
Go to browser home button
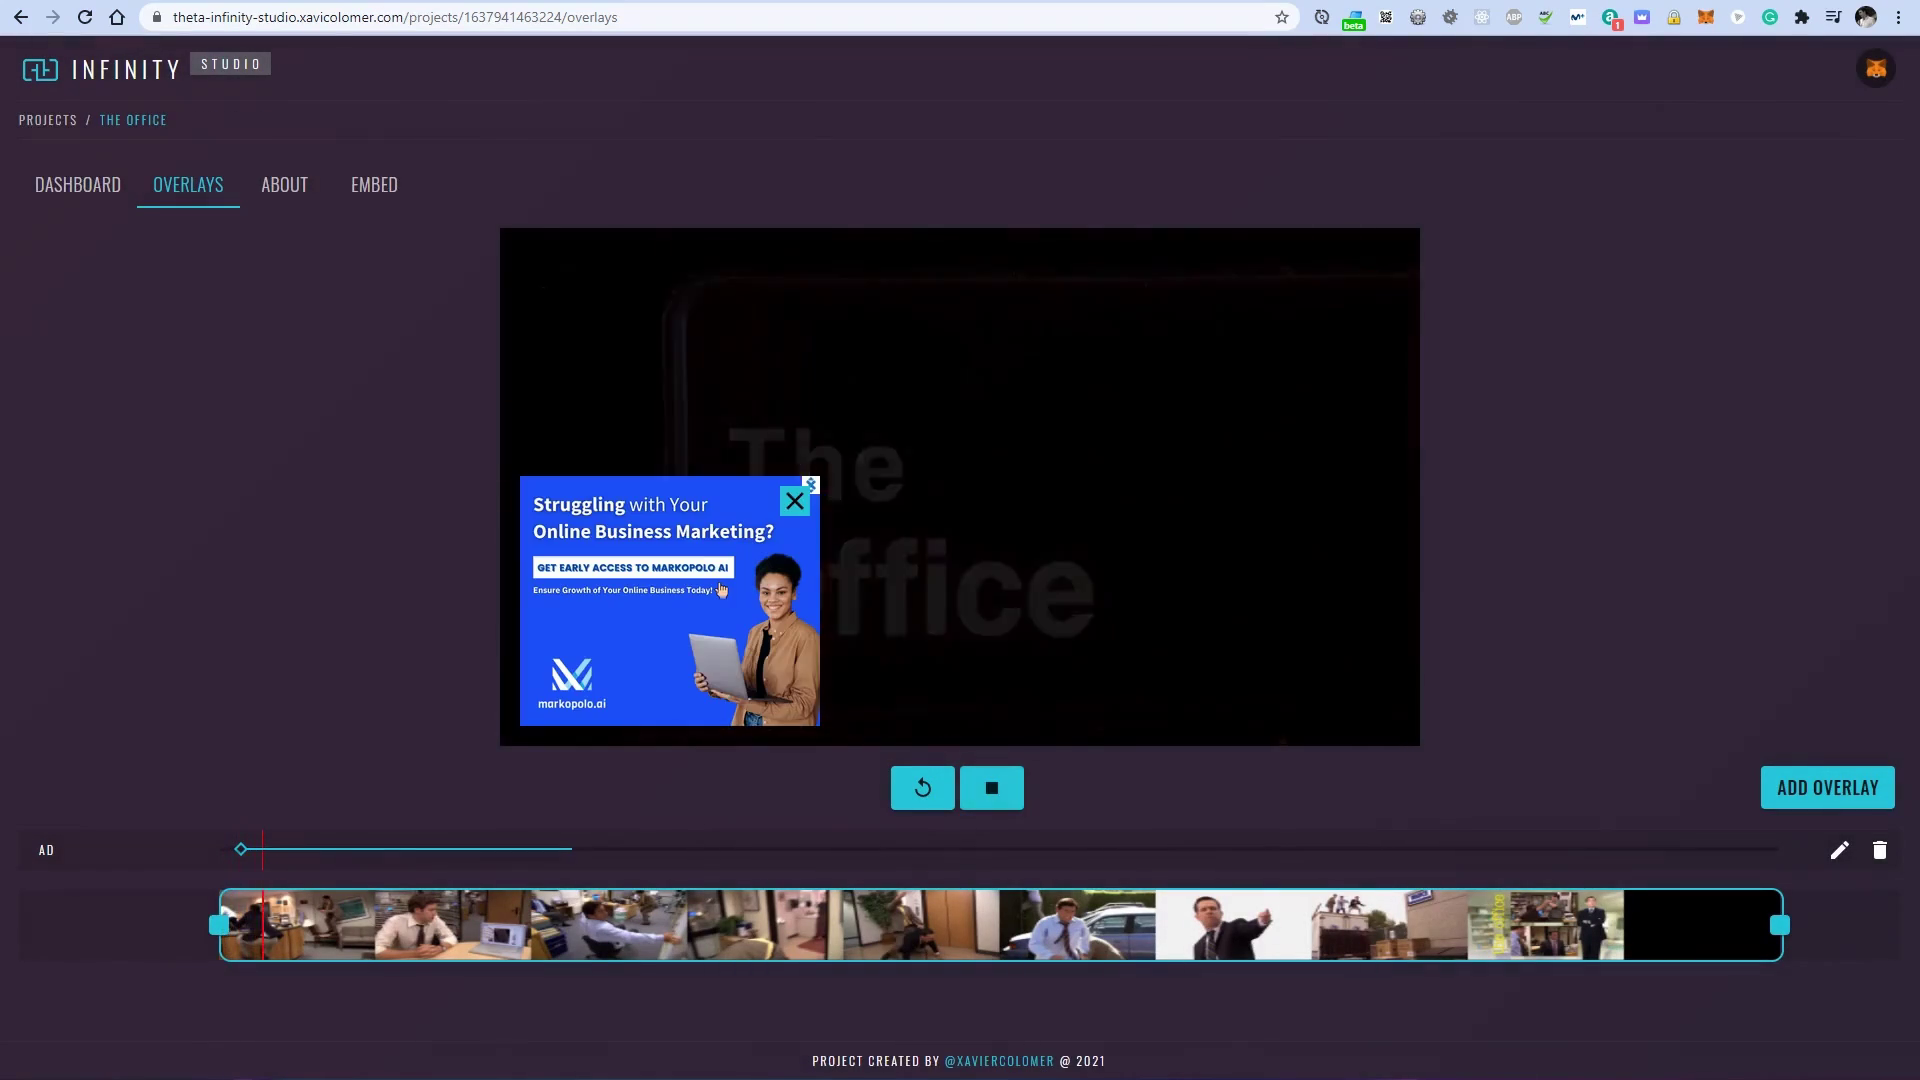pos(117,17)
